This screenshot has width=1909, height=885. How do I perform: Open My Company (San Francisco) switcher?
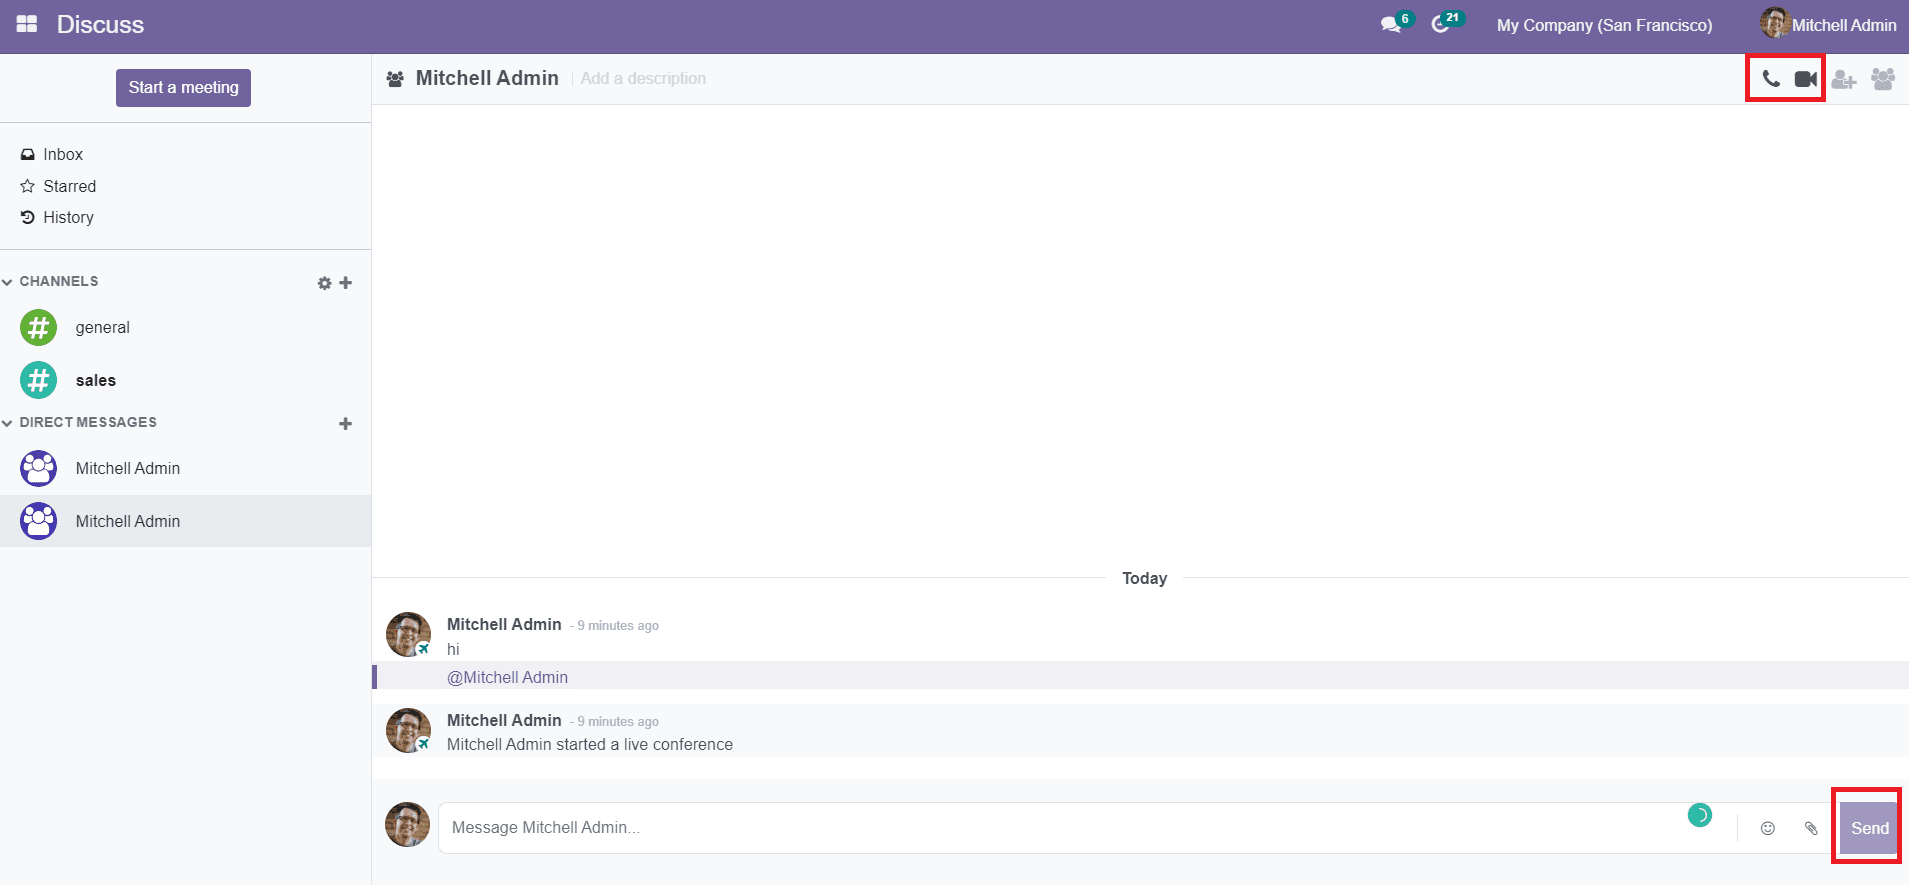[1604, 25]
